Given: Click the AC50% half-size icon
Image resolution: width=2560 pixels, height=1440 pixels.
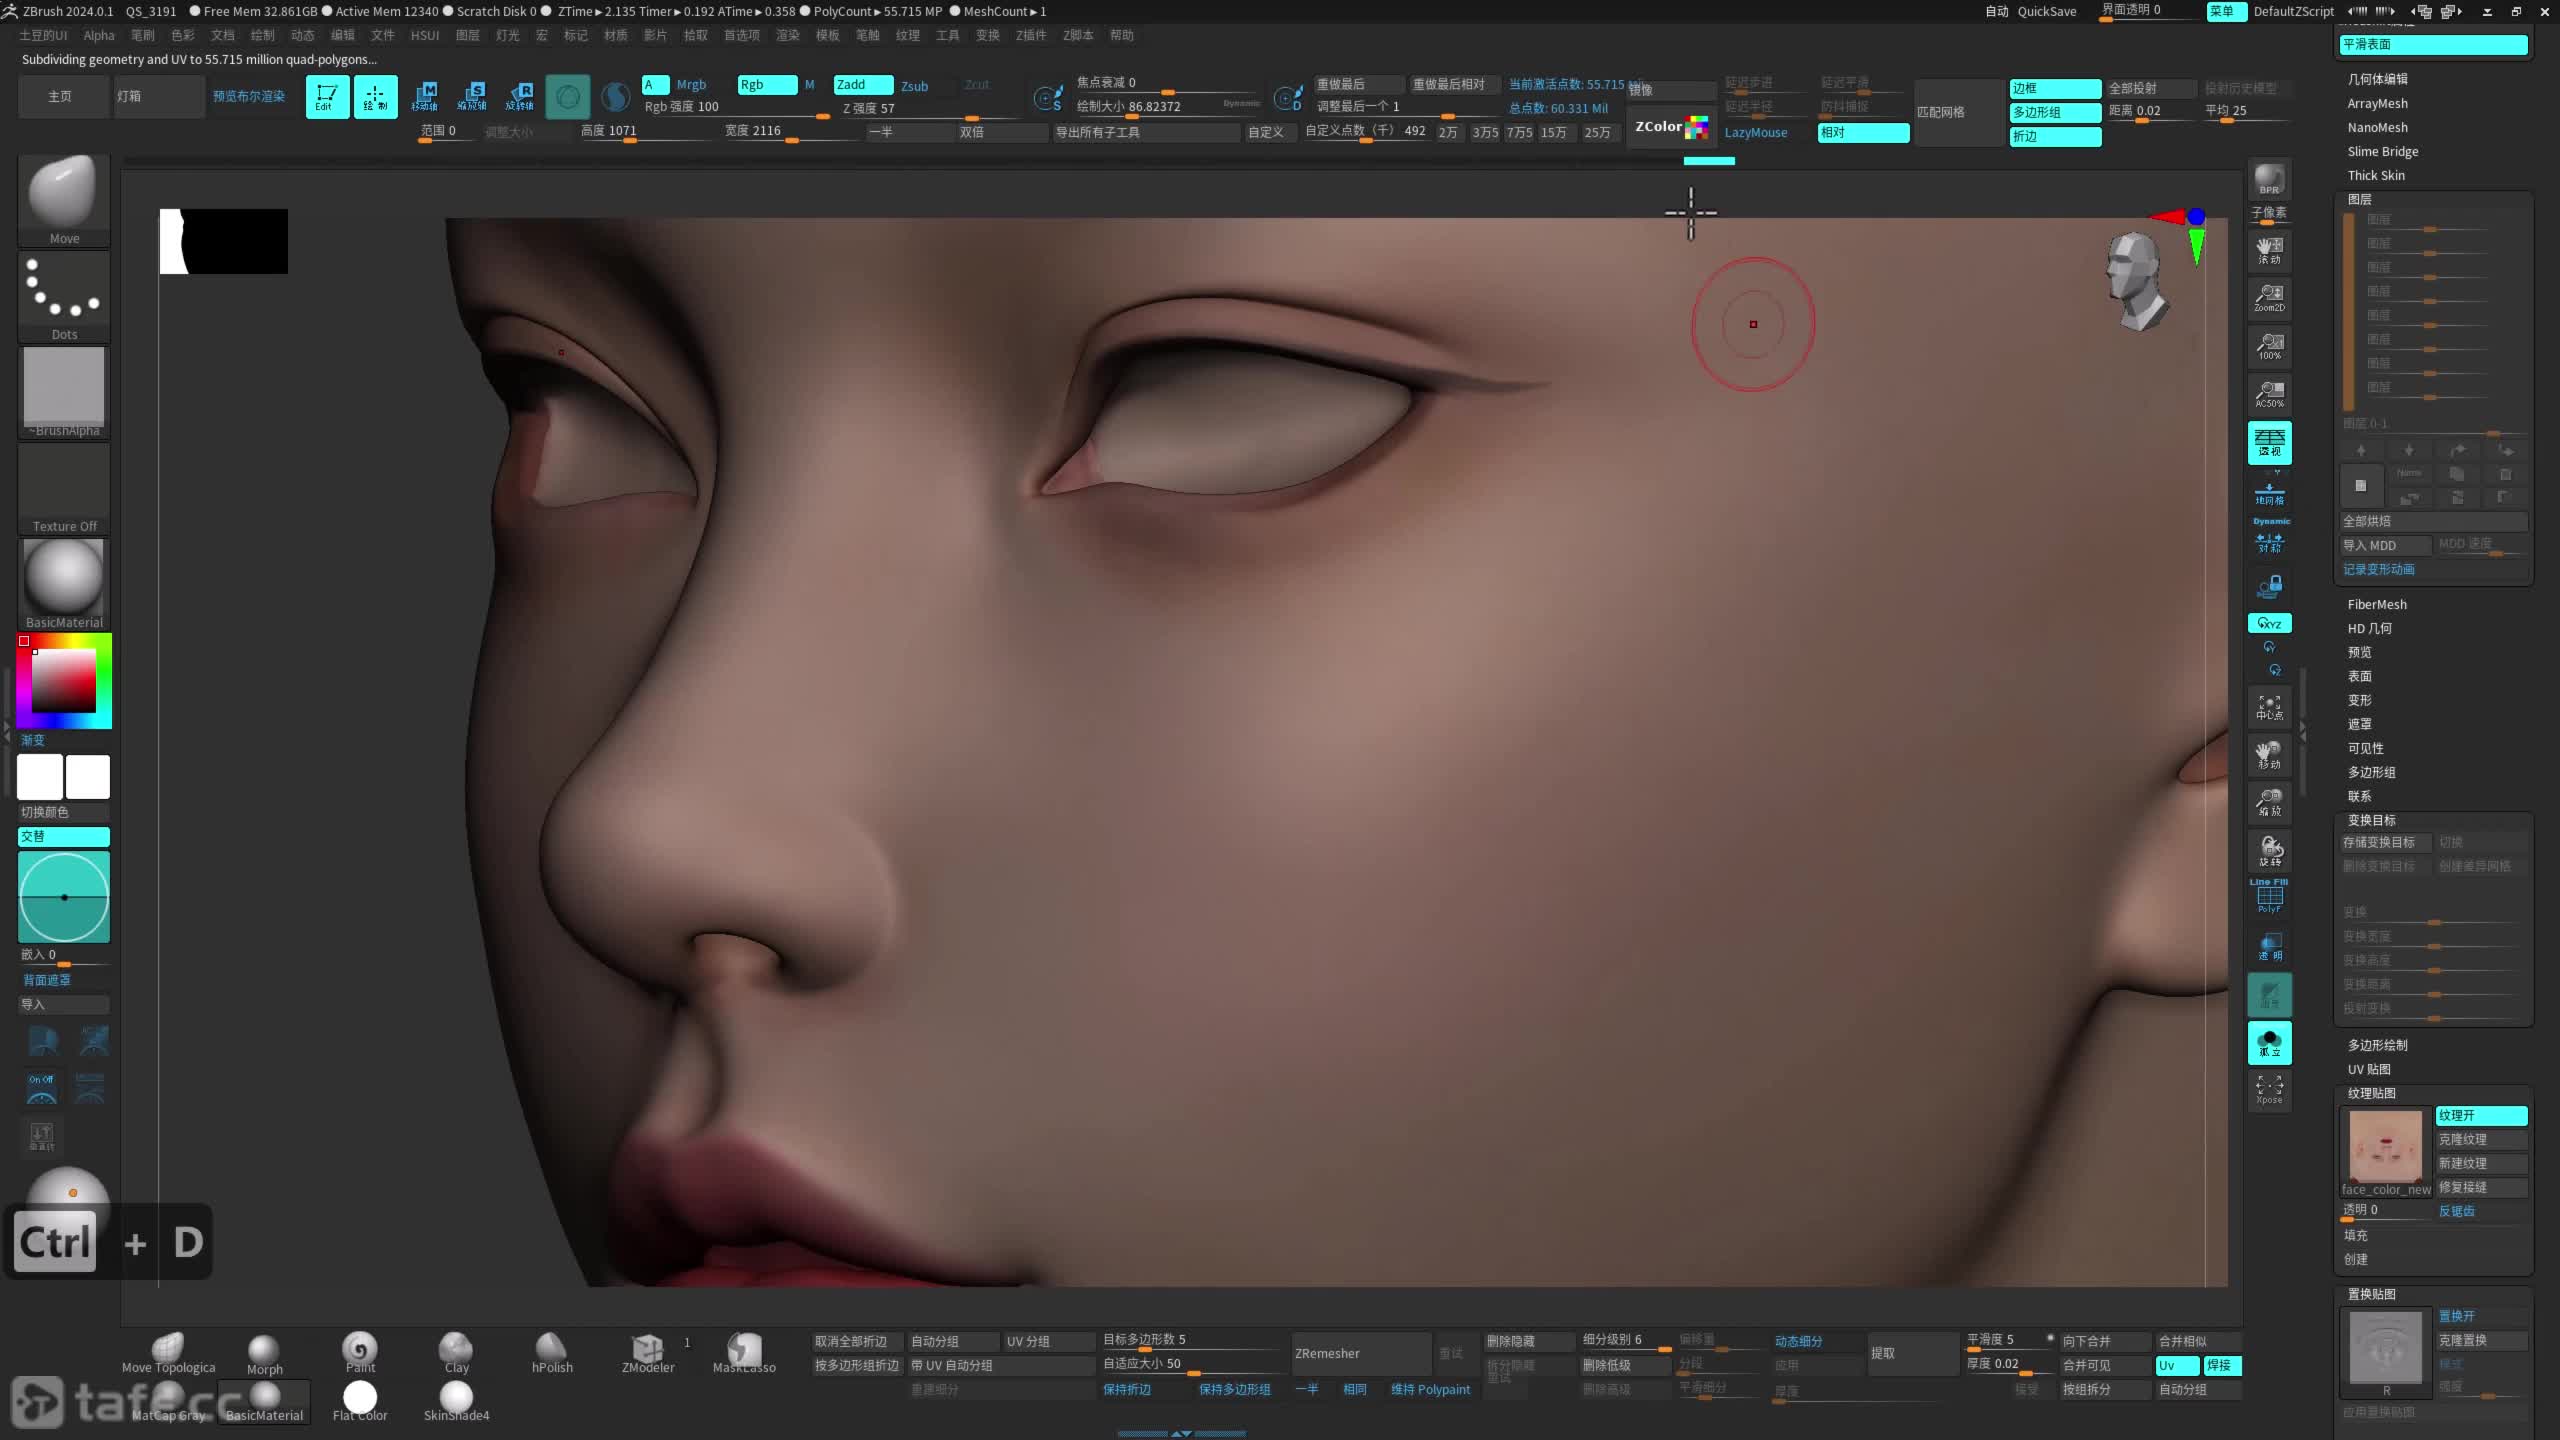Looking at the screenshot, I should click(2269, 394).
